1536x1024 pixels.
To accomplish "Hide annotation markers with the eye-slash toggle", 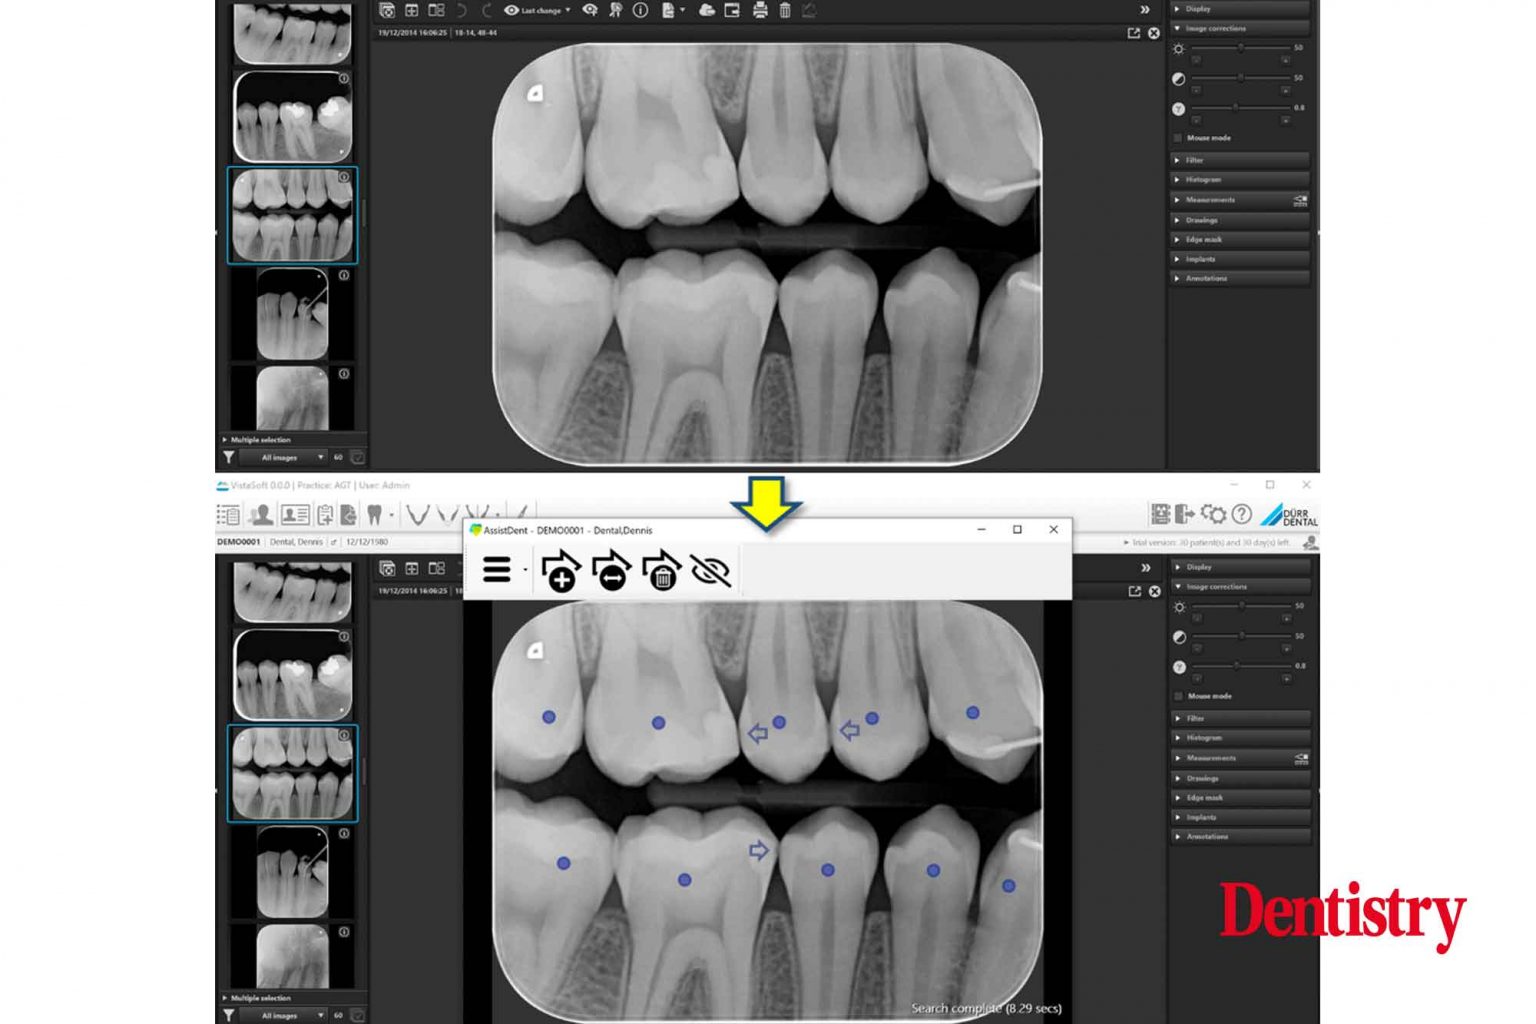I will tap(710, 572).
